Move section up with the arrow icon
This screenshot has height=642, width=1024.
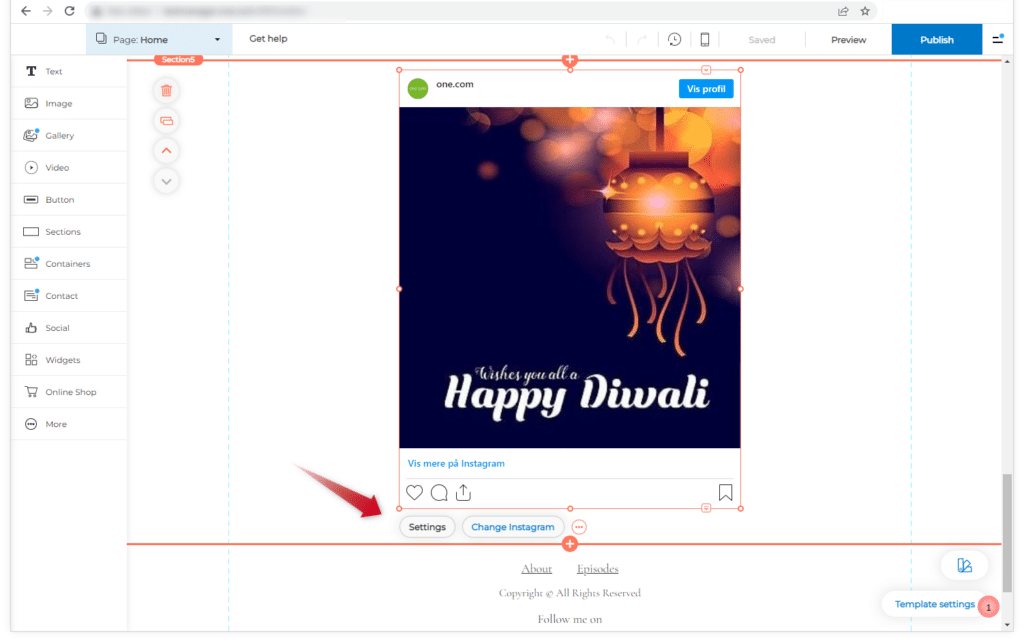point(166,151)
